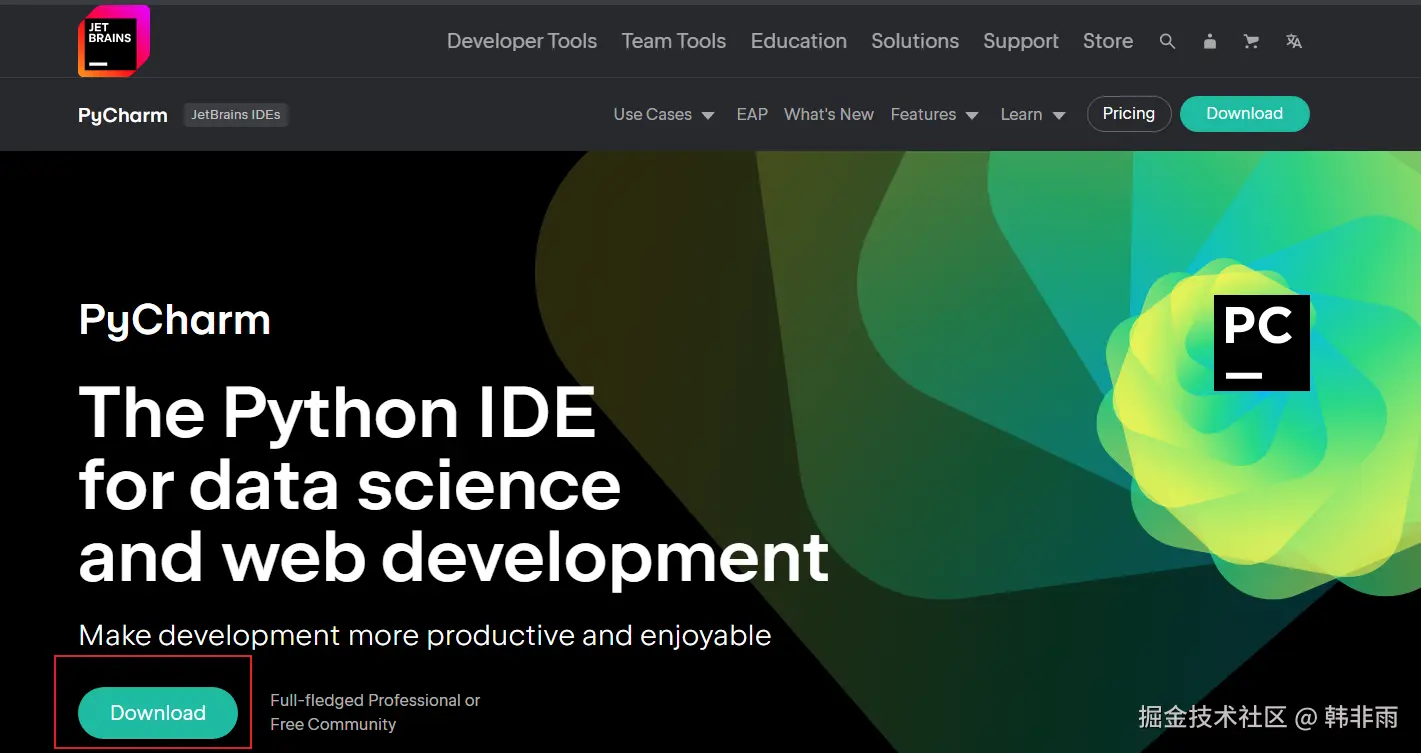
Task: Click 'Free Community' text
Action: 333,724
